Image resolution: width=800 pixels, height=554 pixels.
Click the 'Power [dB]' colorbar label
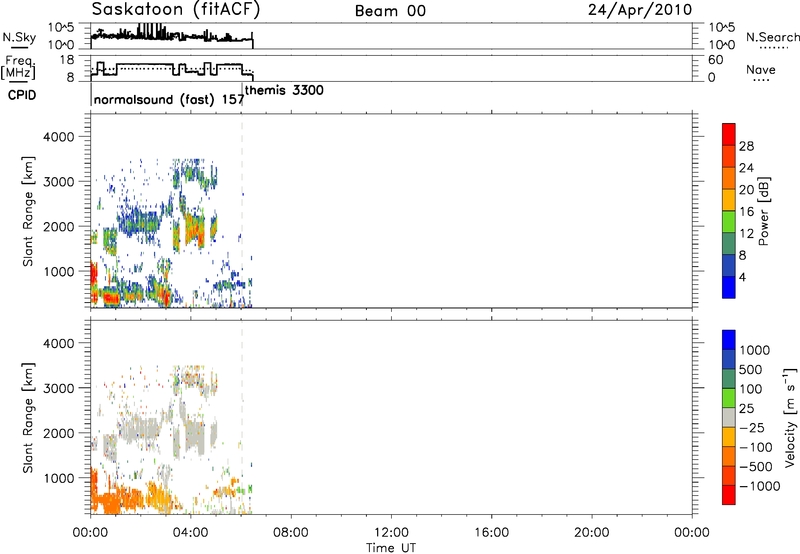763,211
